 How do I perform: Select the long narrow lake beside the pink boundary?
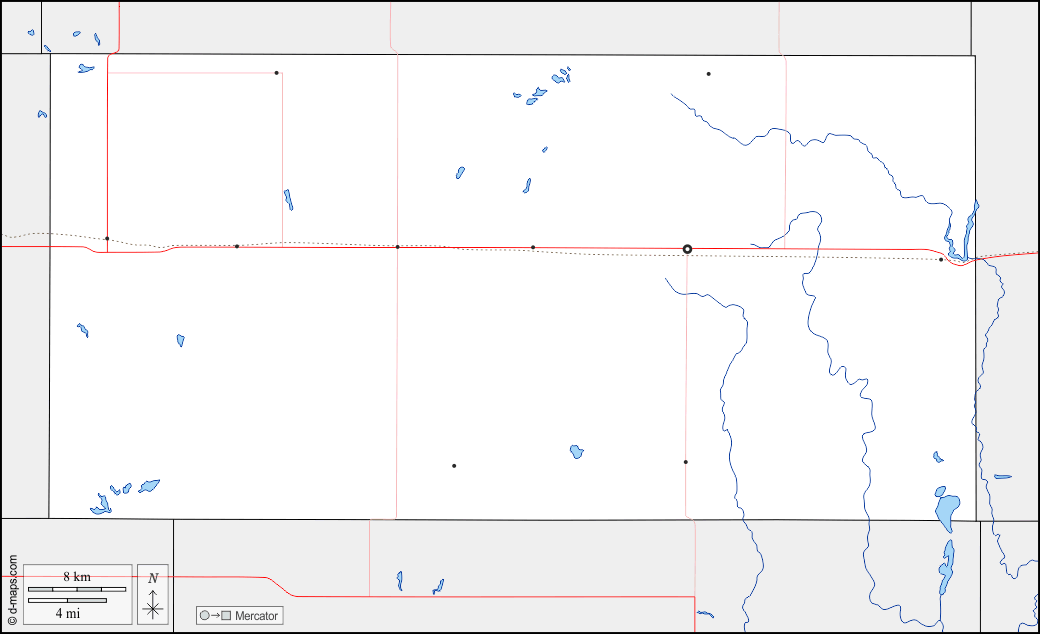click(x=288, y=199)
